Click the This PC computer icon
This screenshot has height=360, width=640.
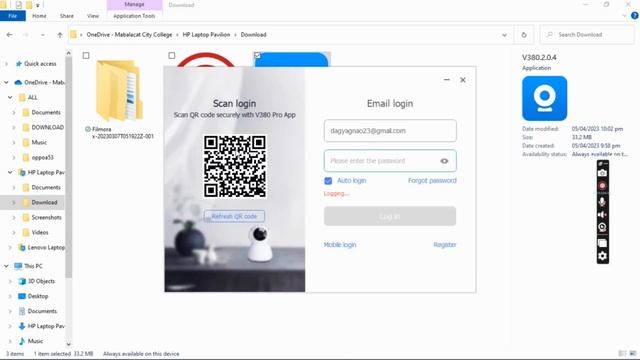pos(18,266)
